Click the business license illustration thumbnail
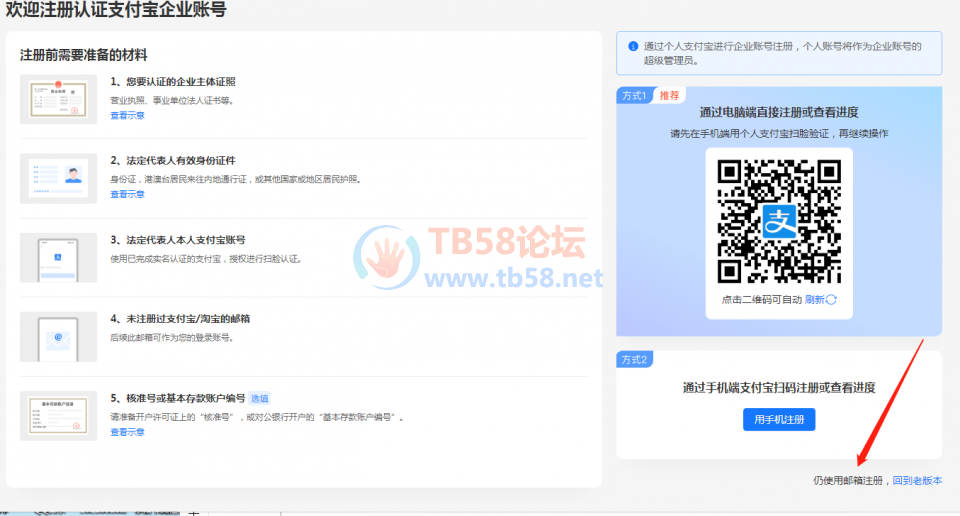Screen dimensions: 960x516 pos(58,99)
